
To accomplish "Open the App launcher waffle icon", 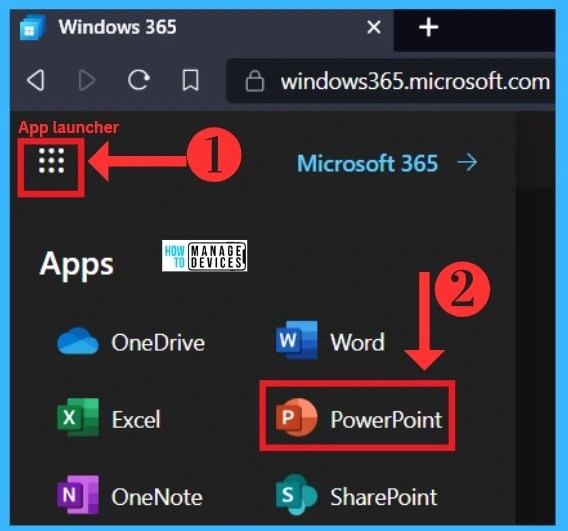I will (51, 160).
